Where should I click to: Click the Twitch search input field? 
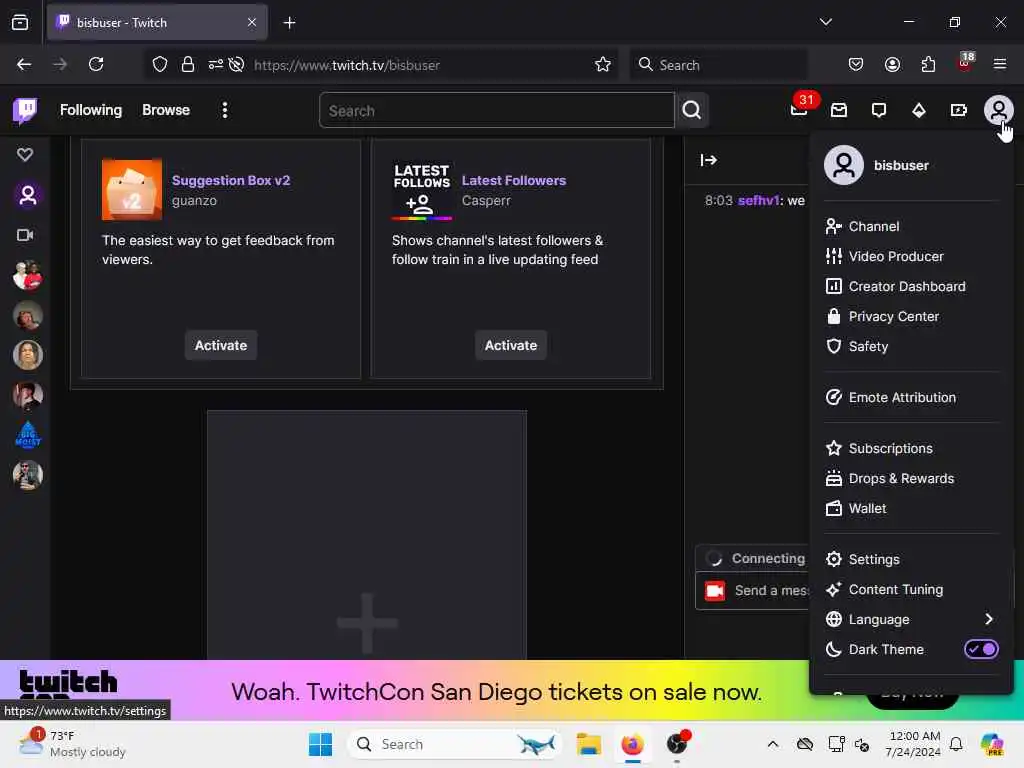pyautogui.click(x=496, y=110)
